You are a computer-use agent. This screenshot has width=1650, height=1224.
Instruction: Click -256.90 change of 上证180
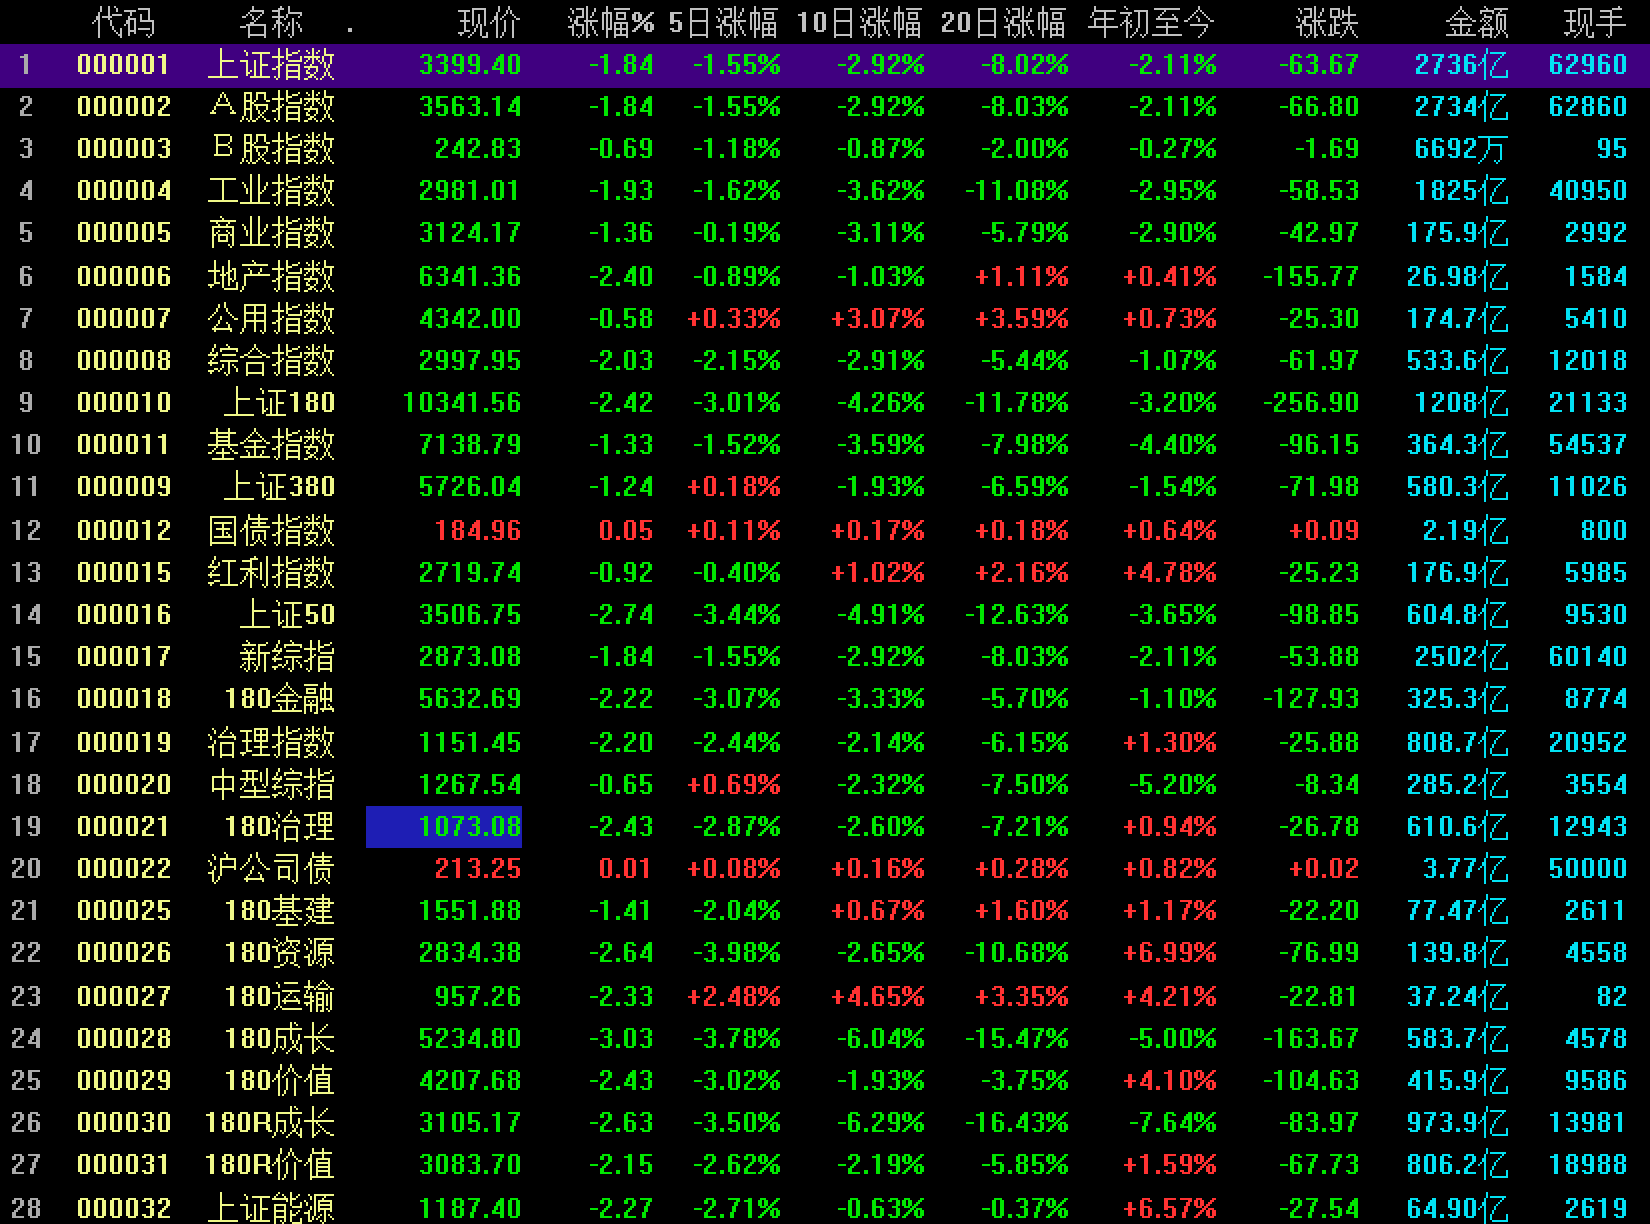(1311, 403)
